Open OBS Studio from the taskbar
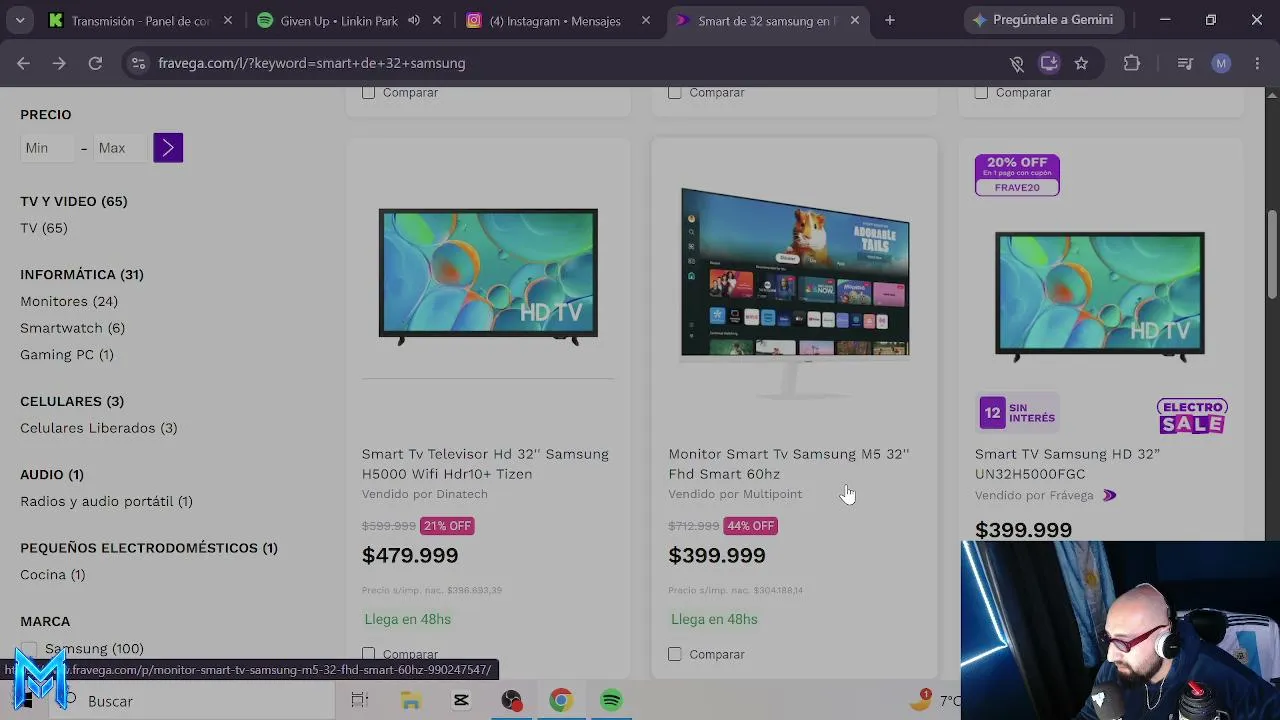Screen dimensions: 1280x720 [511, 701]
